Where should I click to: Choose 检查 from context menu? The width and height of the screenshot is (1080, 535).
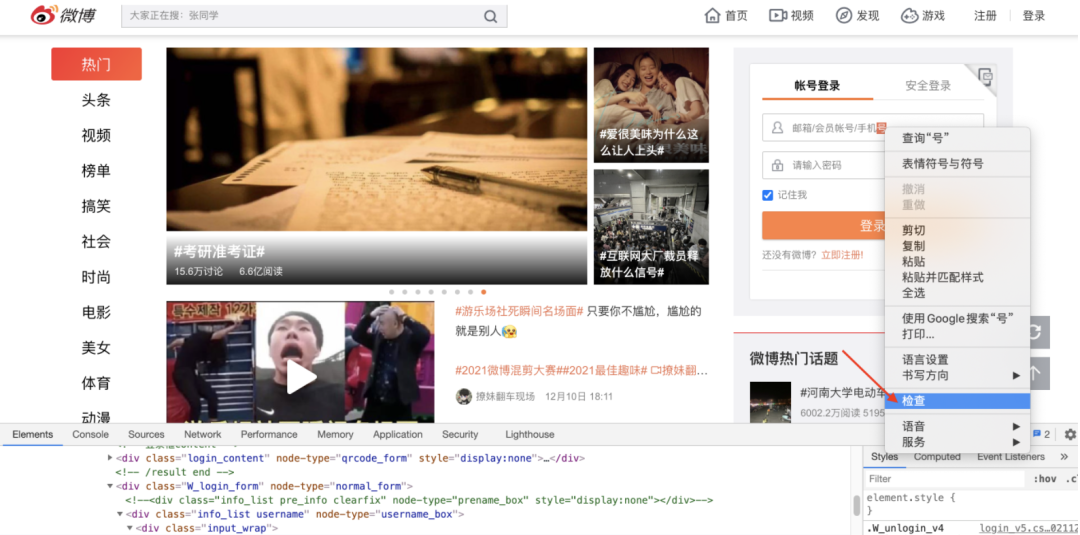tap(957, 400)
